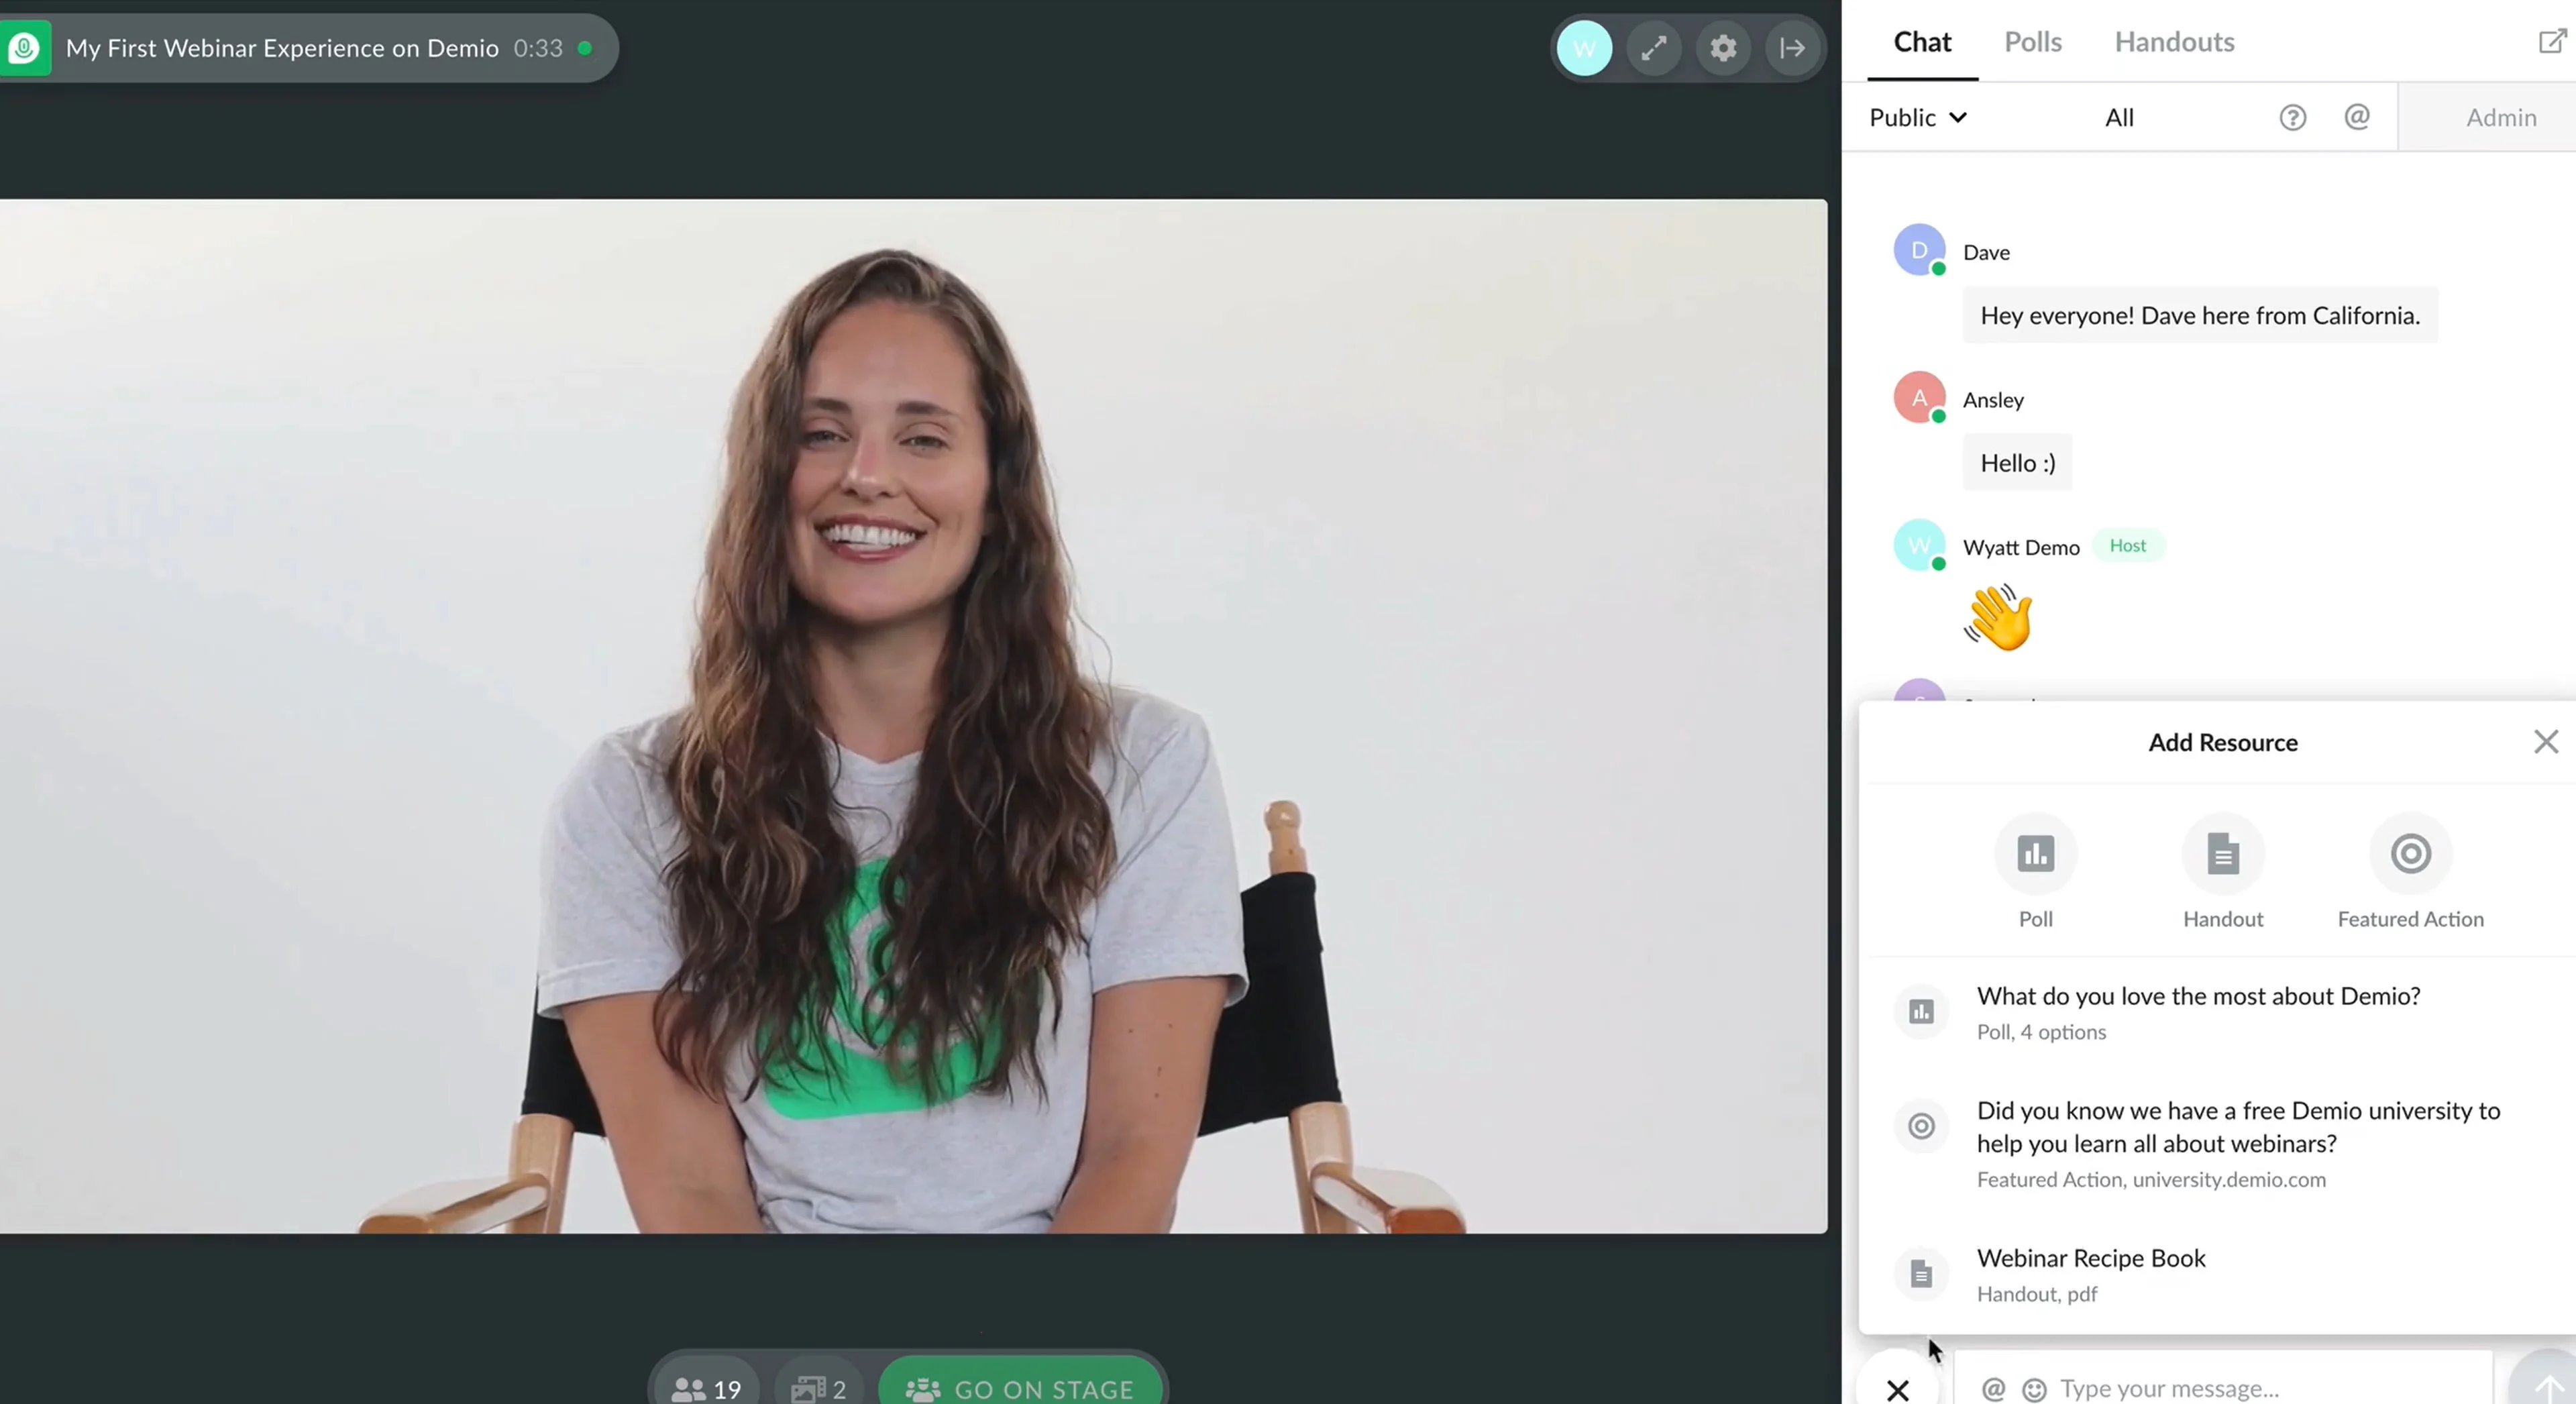Image resolution: width=2576 pixels, height=1404 pixels.
Task: Click the Admin label in chat toolbar
Action: point(2500,116)
